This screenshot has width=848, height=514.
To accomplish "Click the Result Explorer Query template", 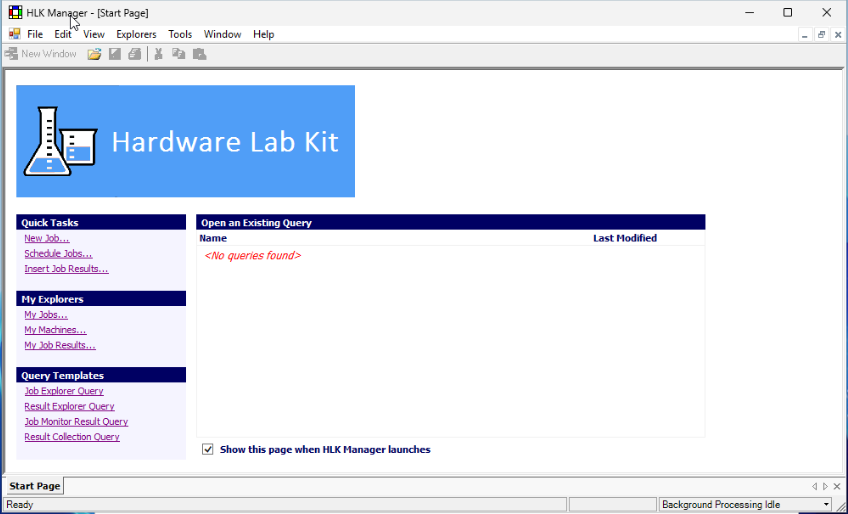I will click(69, 406).
